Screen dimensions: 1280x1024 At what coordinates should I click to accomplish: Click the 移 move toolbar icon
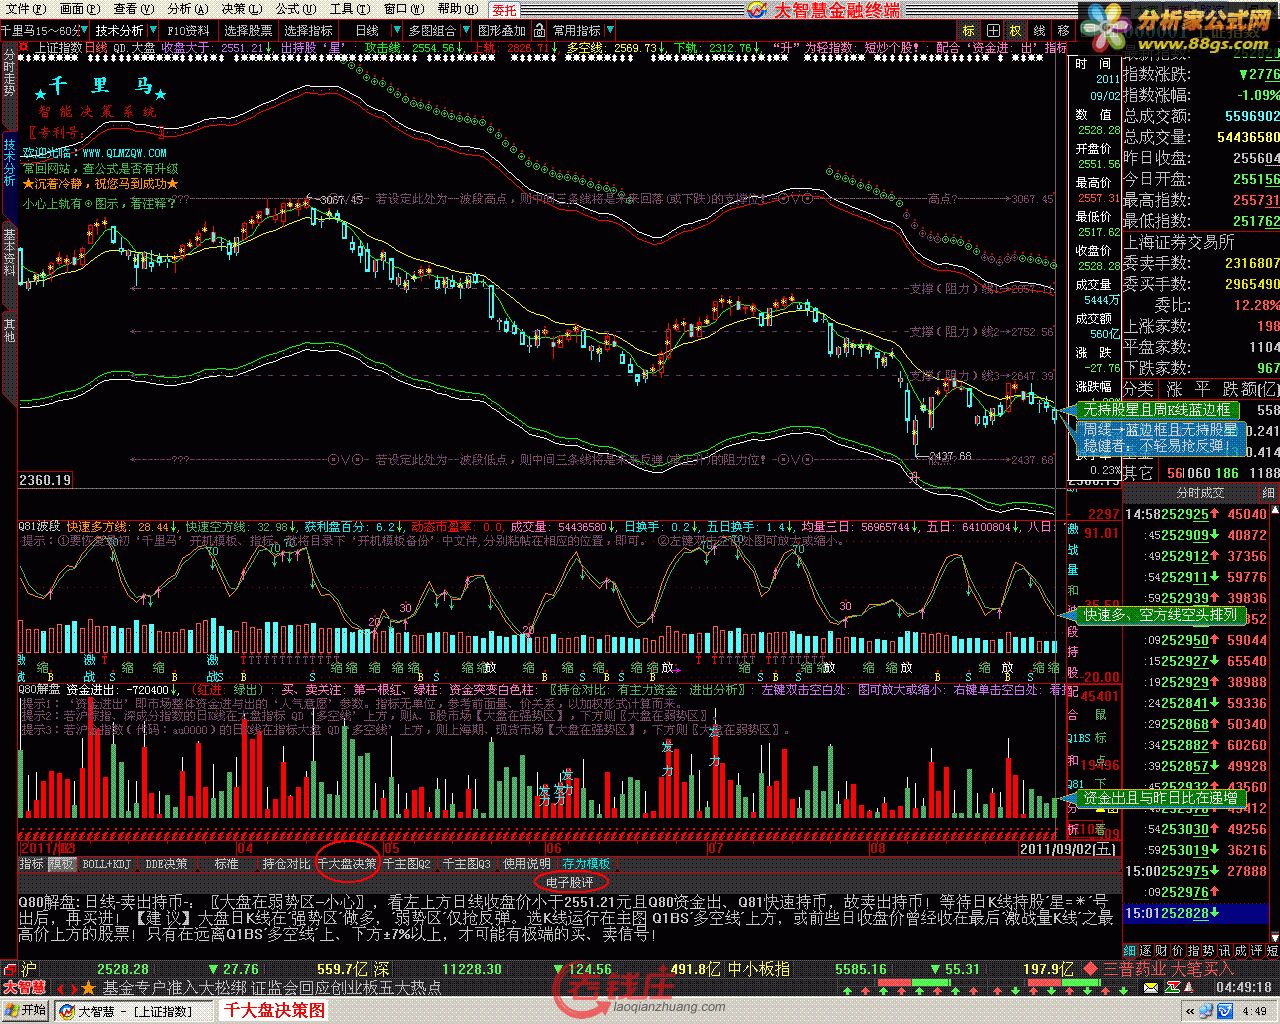point(1063,31)
